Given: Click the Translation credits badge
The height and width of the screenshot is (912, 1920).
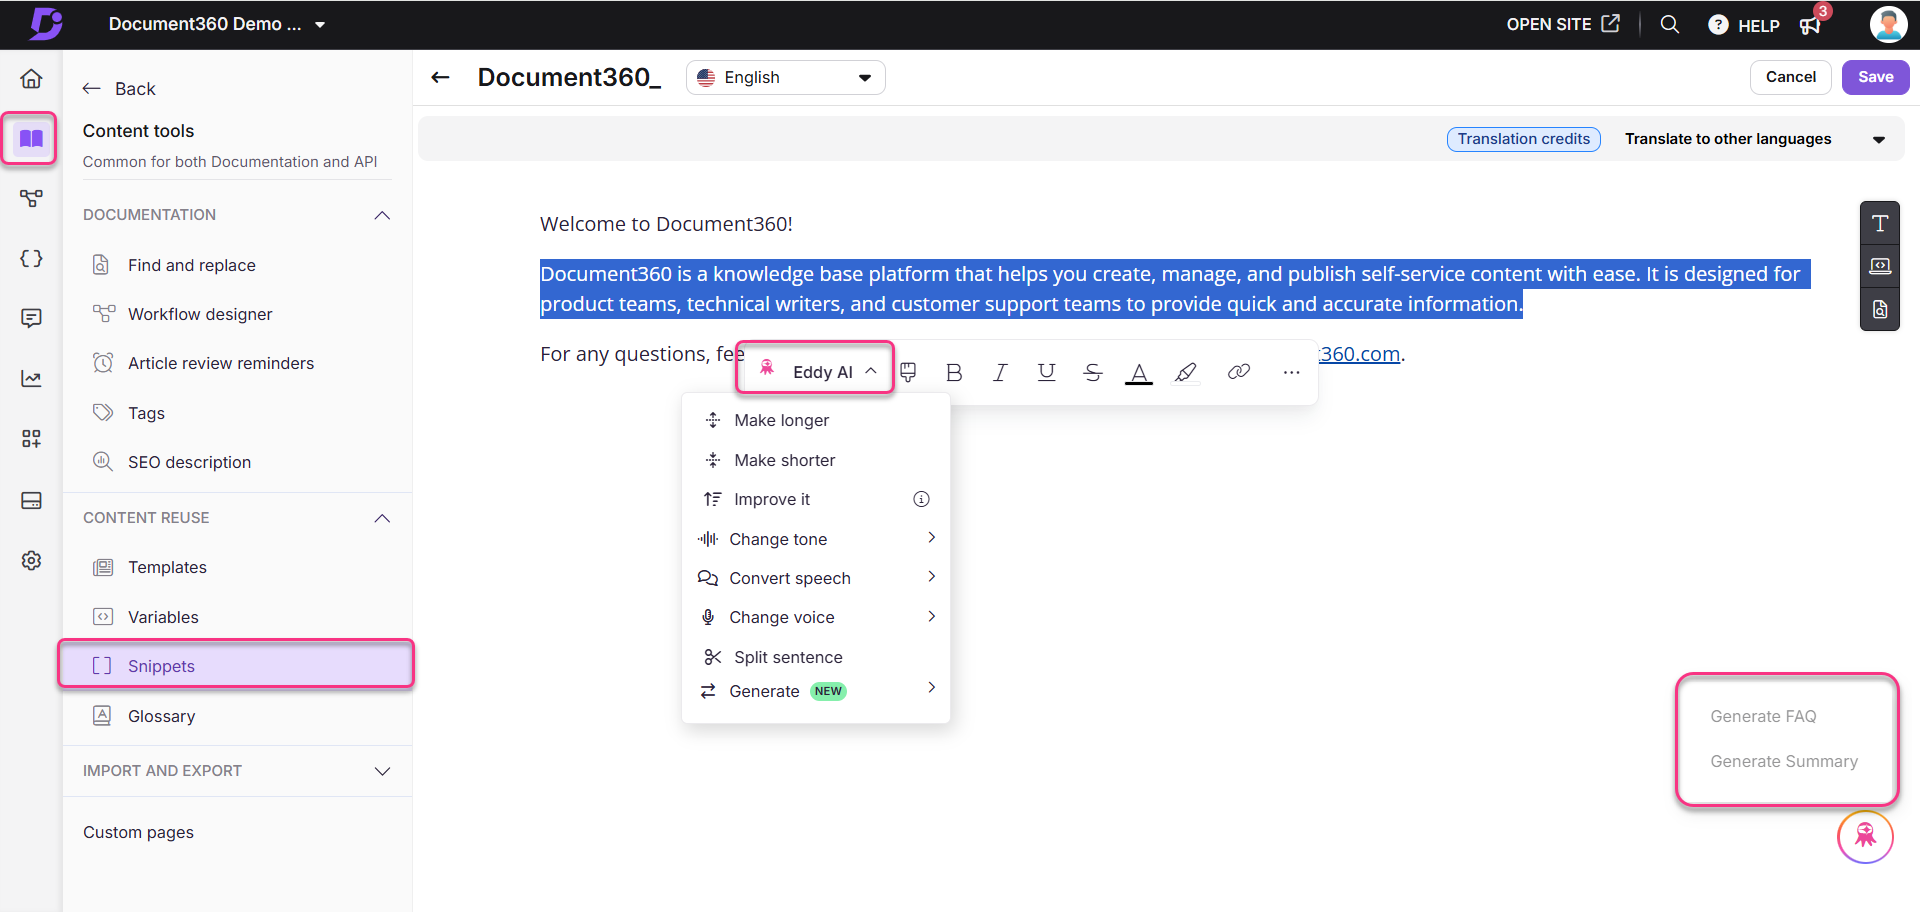Looking at the screenshot, I should point(1523,139).
